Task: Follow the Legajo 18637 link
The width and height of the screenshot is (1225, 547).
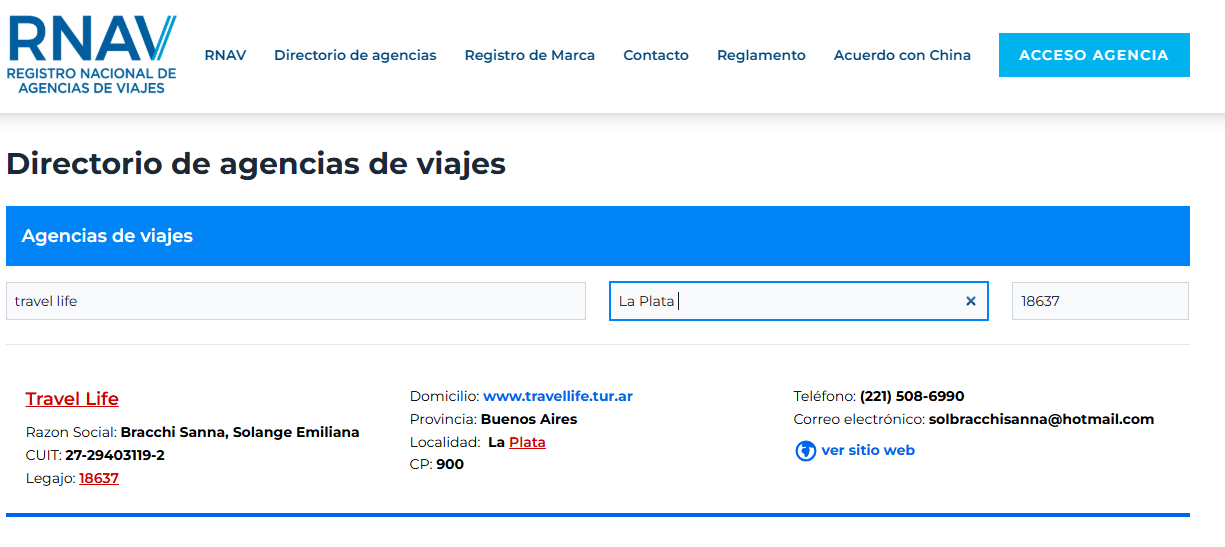Action: [99, 478]
